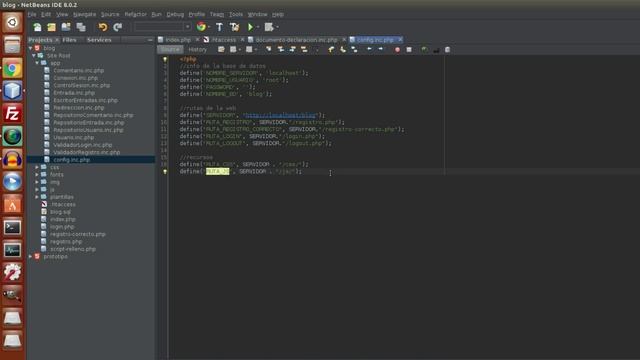Click the Save All toolbar icon
The image size is (640, 360).
(81, 27)
